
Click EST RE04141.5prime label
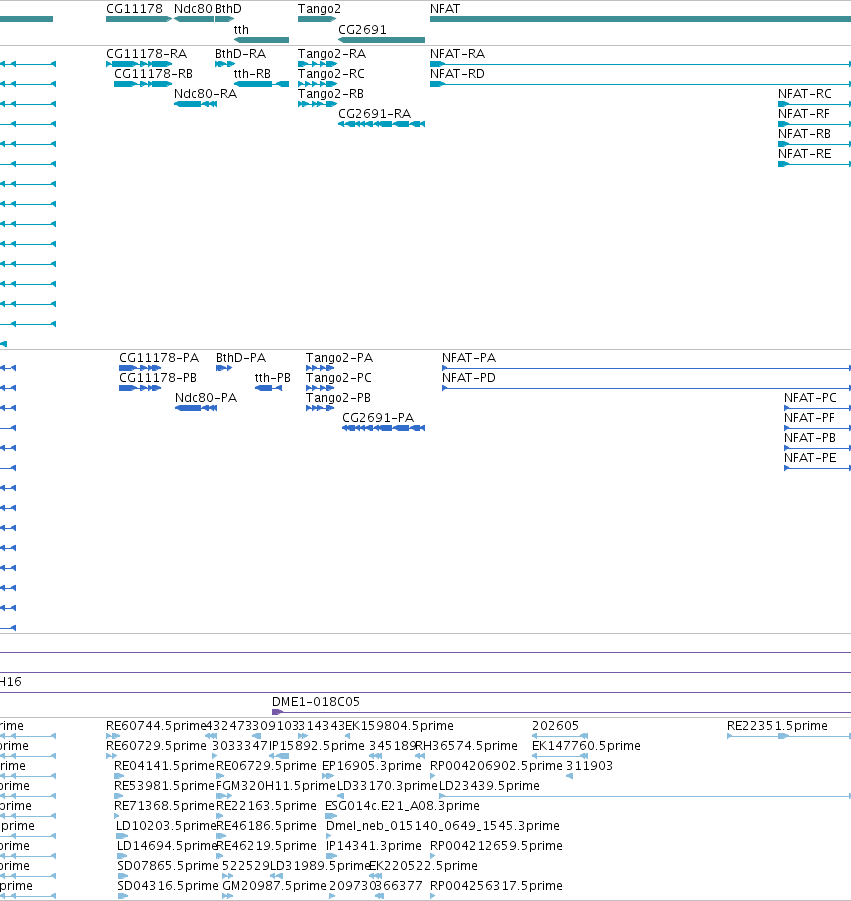point(164,767)
